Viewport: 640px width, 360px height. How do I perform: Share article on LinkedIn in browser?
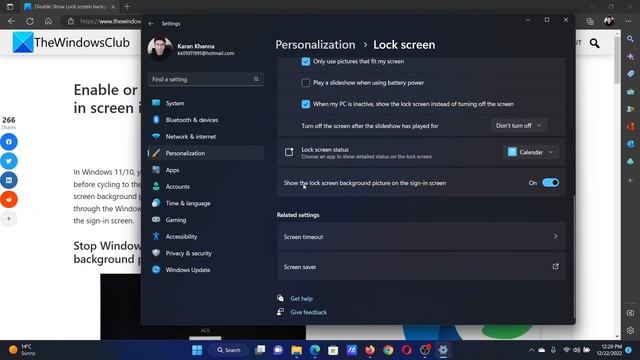coord(9,180)
